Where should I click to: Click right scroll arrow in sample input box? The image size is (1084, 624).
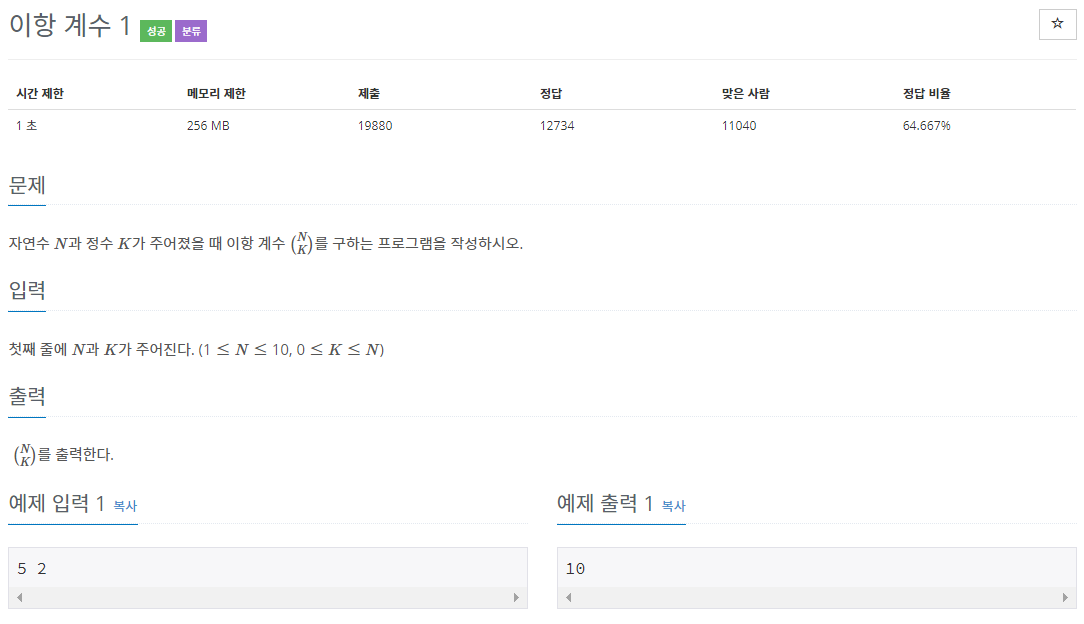(516, 597)
